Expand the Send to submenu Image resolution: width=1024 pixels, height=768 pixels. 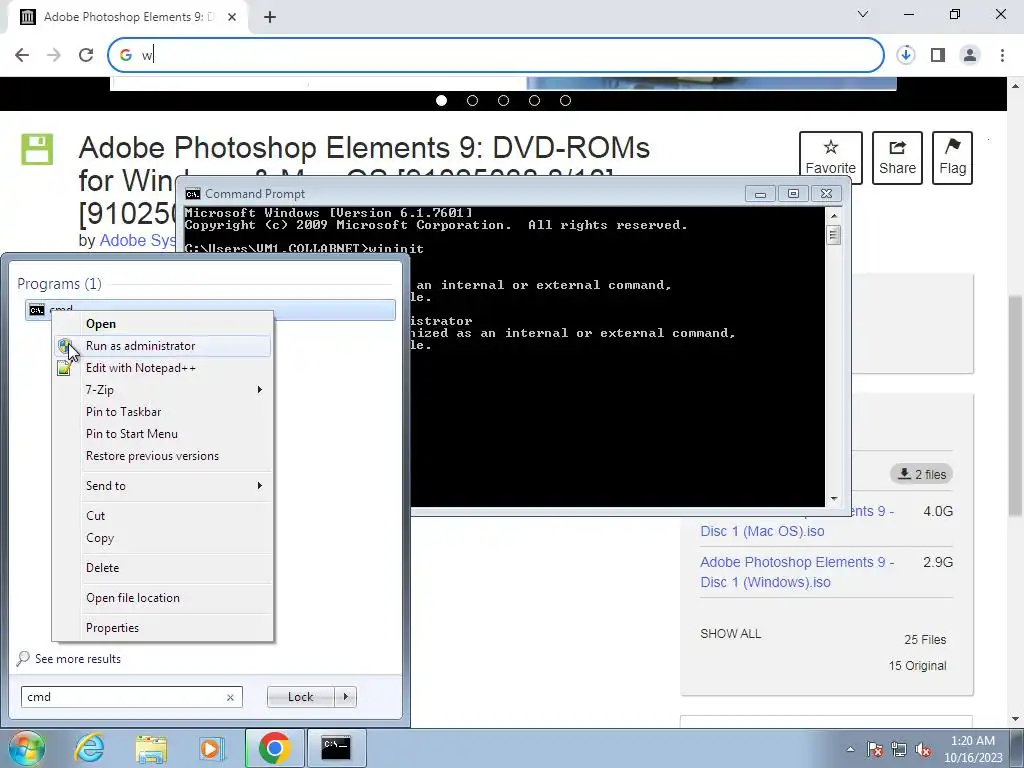(x=162, y=486)
